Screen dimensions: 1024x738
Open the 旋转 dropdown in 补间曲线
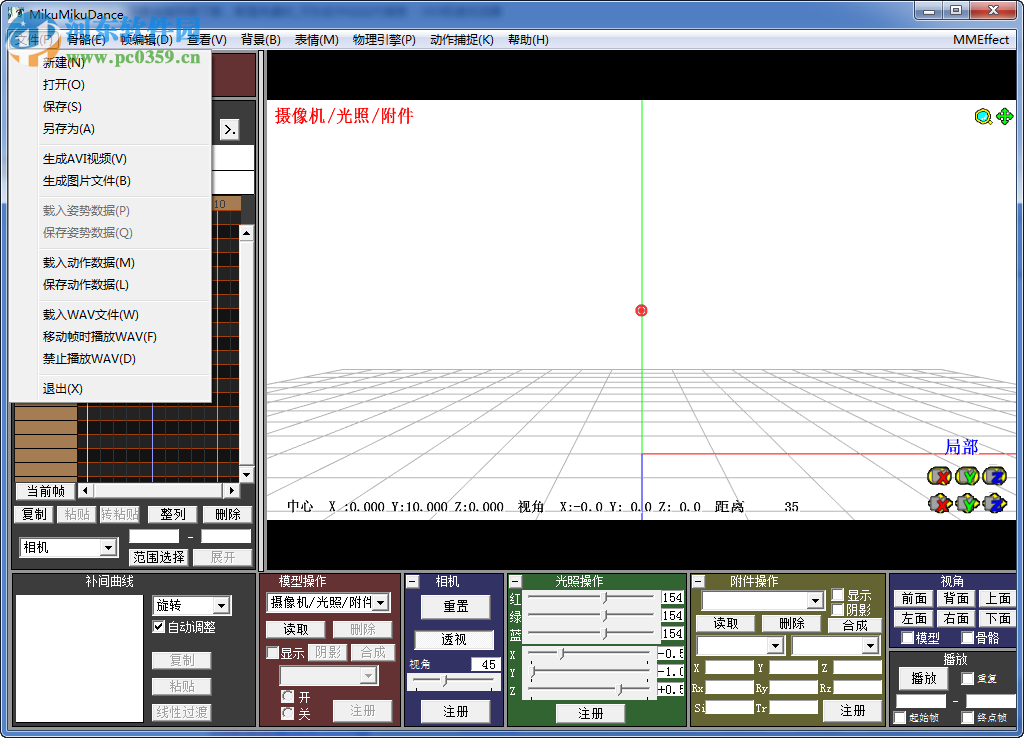tap(222, 605)
